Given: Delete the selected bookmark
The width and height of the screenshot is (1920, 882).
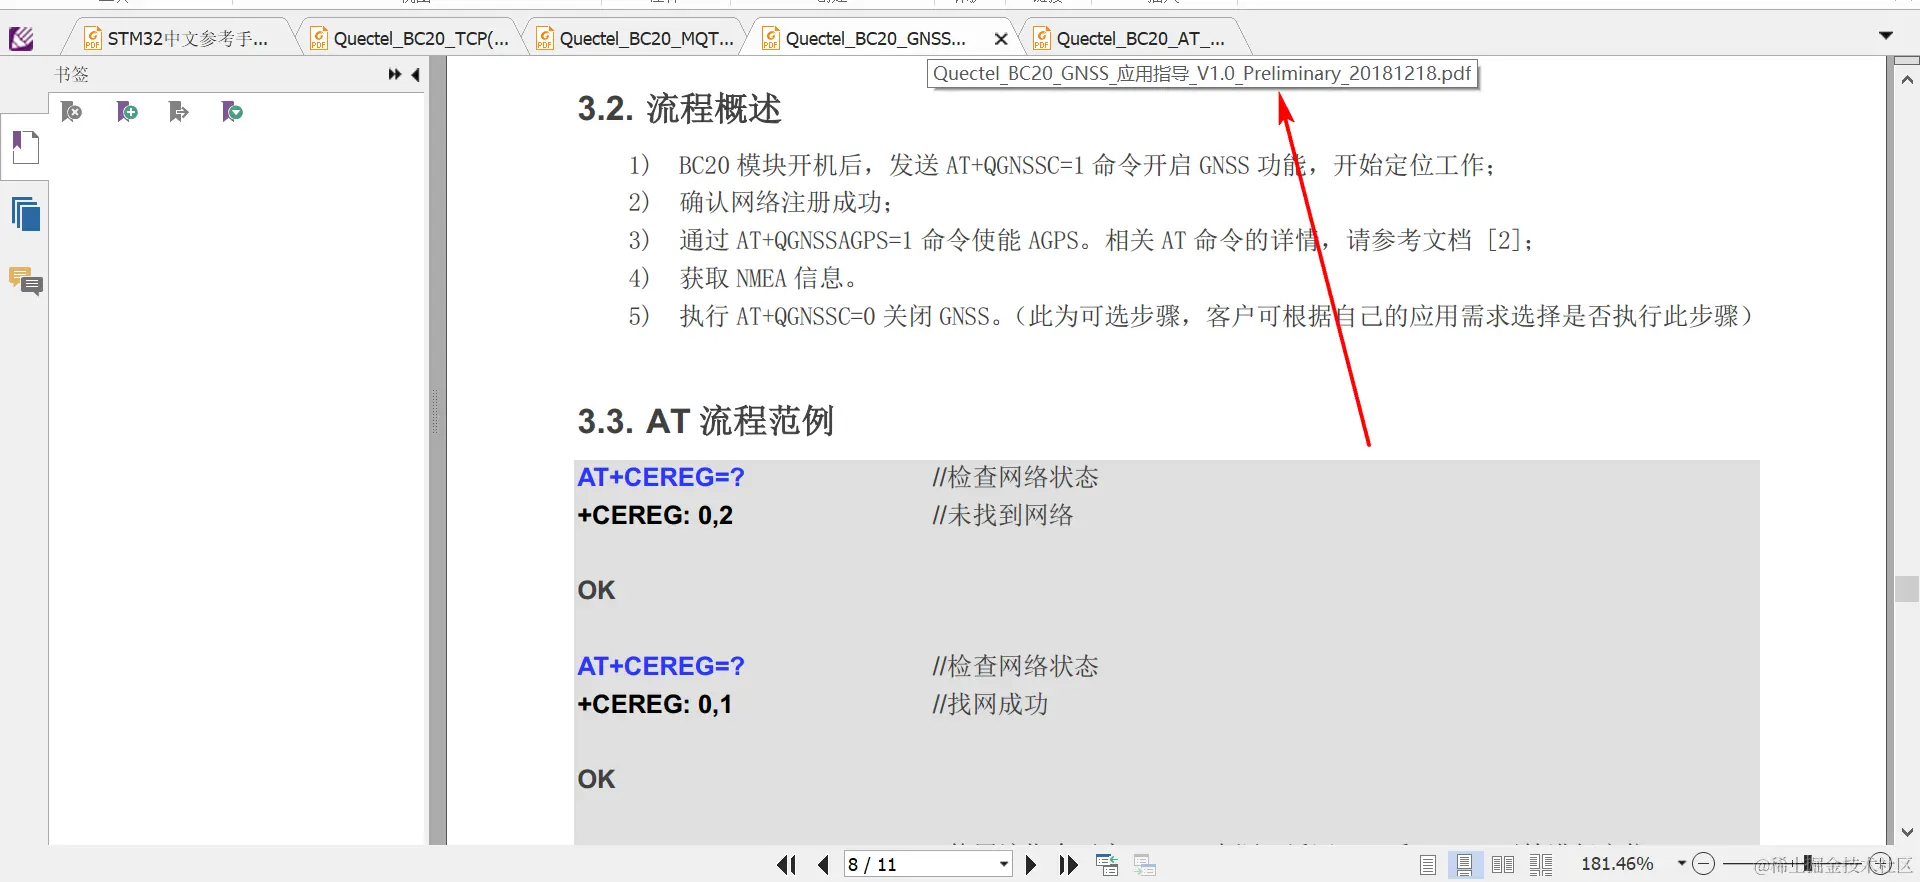Looking at the screenshot, I should tap(71, 111).
